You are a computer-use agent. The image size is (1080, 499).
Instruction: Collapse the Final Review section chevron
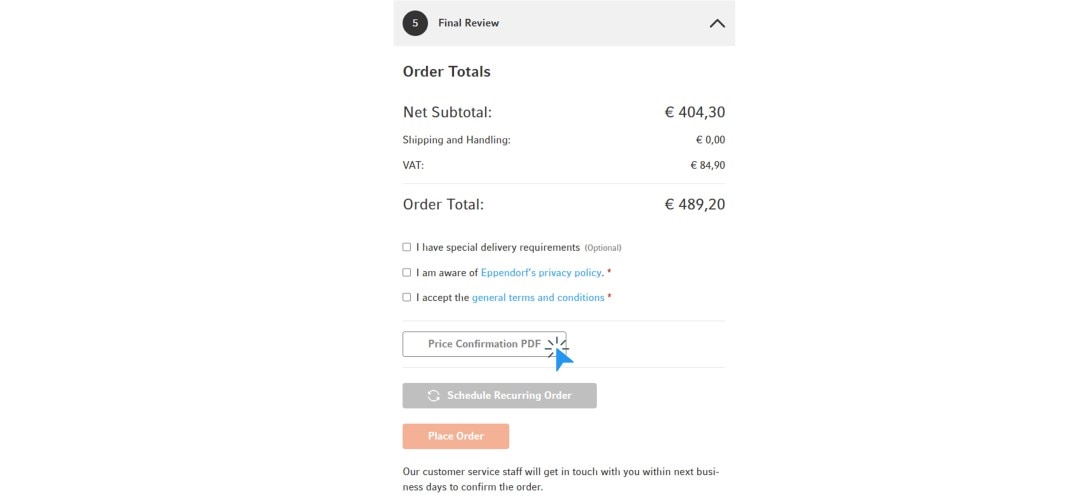[717, 23]
